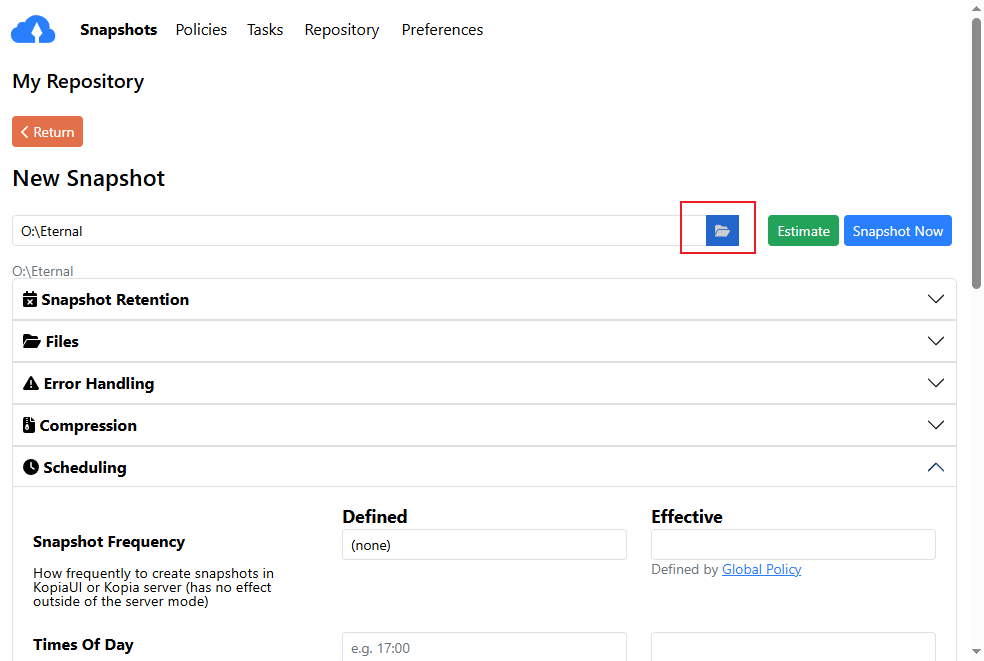Click the Compression archive file icon
The height and width of the screenshot is (661, 984).
click(x=29, y=426)
